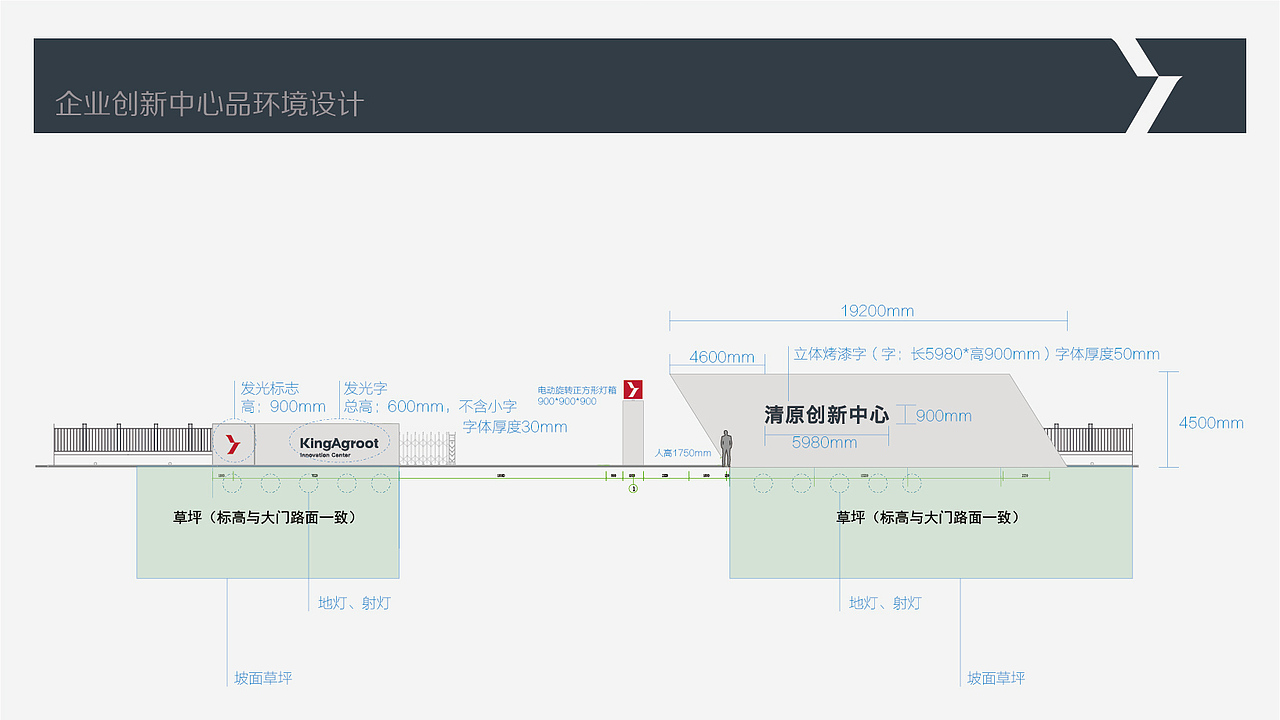The image size is (1280, 720).
Task: Click the 'KingAgroot' sign lettering
Action: click(339, 442)
